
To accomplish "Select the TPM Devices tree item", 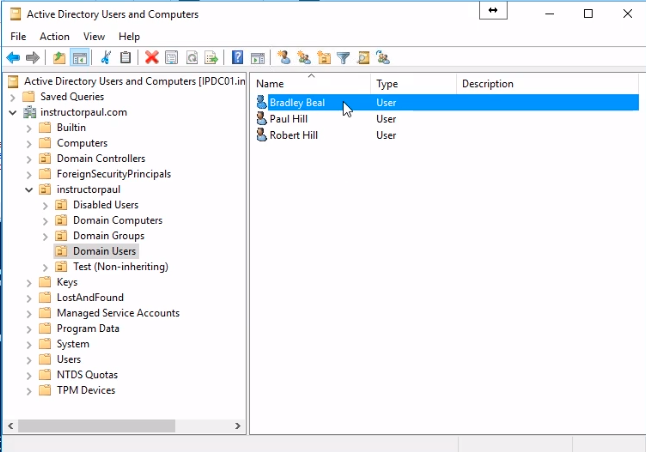I will click(86, 390).
